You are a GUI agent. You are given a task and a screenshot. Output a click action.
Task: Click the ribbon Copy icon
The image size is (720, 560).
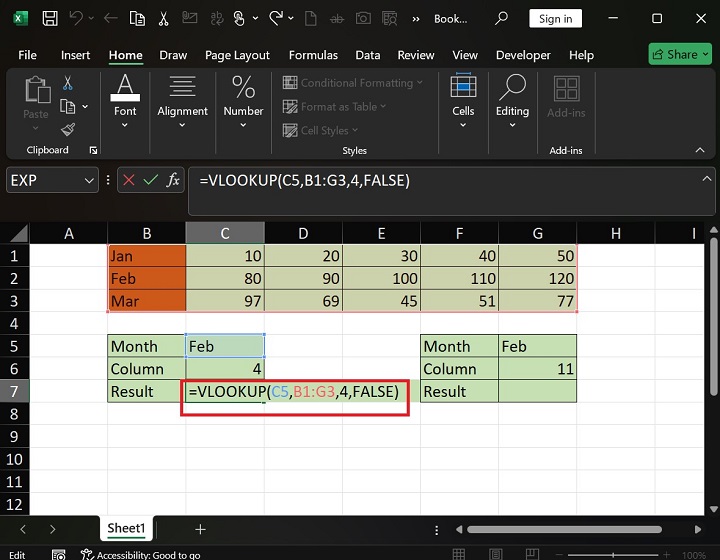(68, 106)
